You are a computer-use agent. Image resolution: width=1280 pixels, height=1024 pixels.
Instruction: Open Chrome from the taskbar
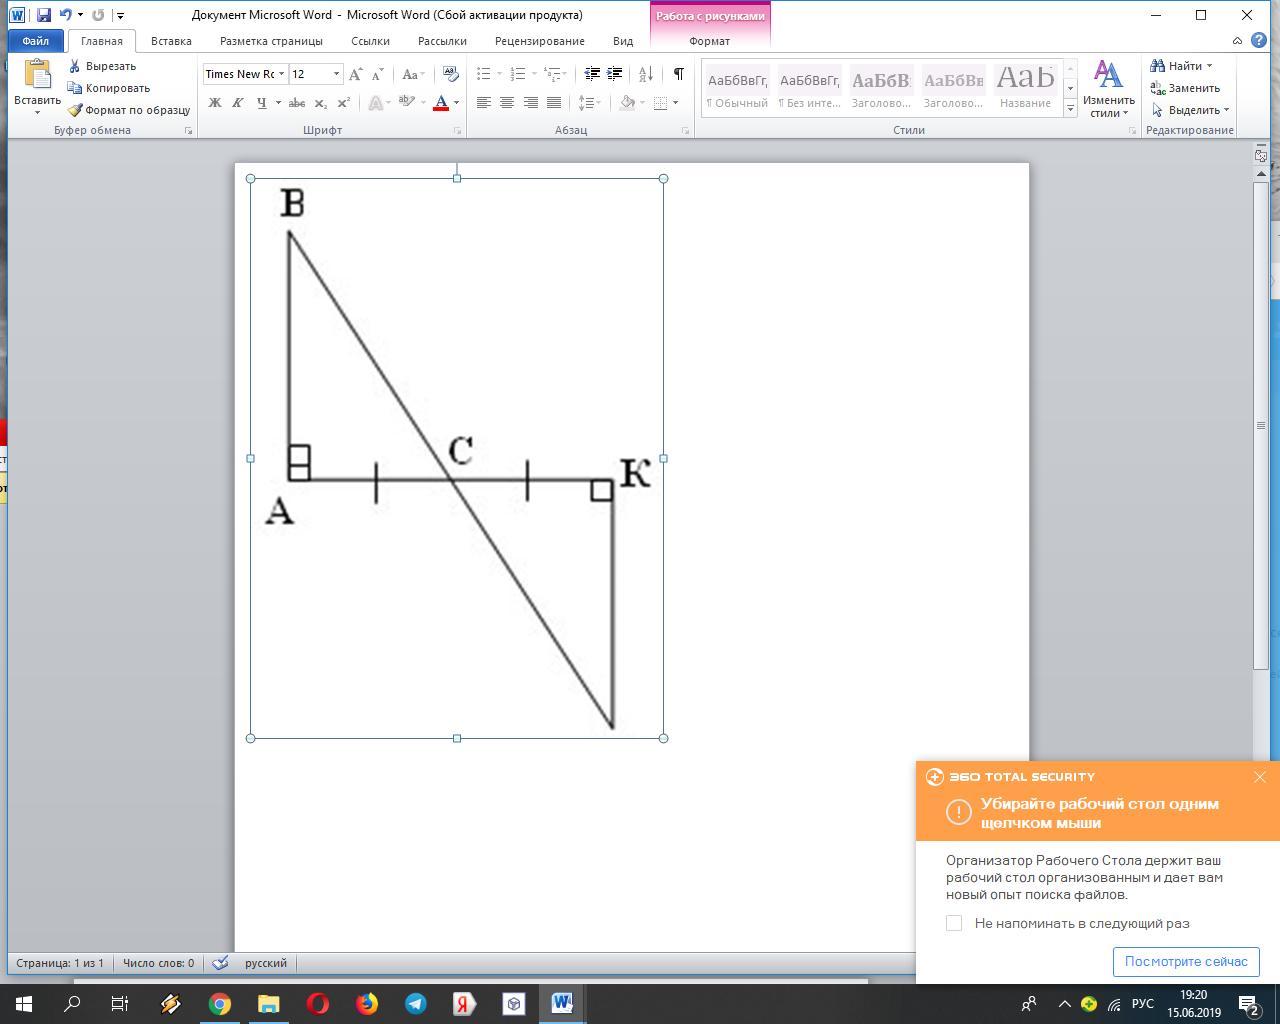point(219,1004)
